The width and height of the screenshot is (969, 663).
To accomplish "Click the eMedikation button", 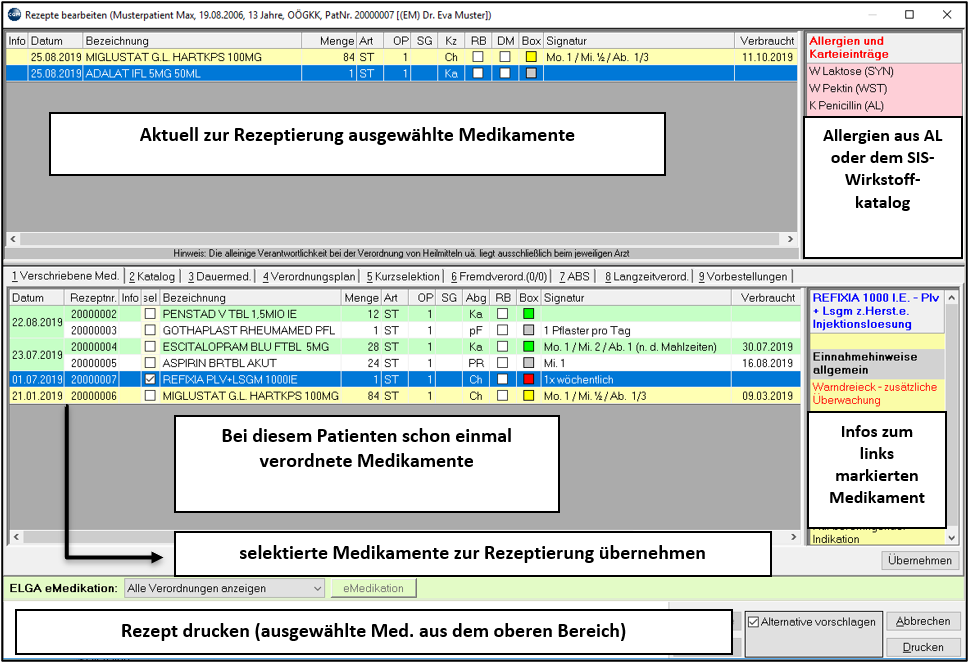I will [373, 588].
